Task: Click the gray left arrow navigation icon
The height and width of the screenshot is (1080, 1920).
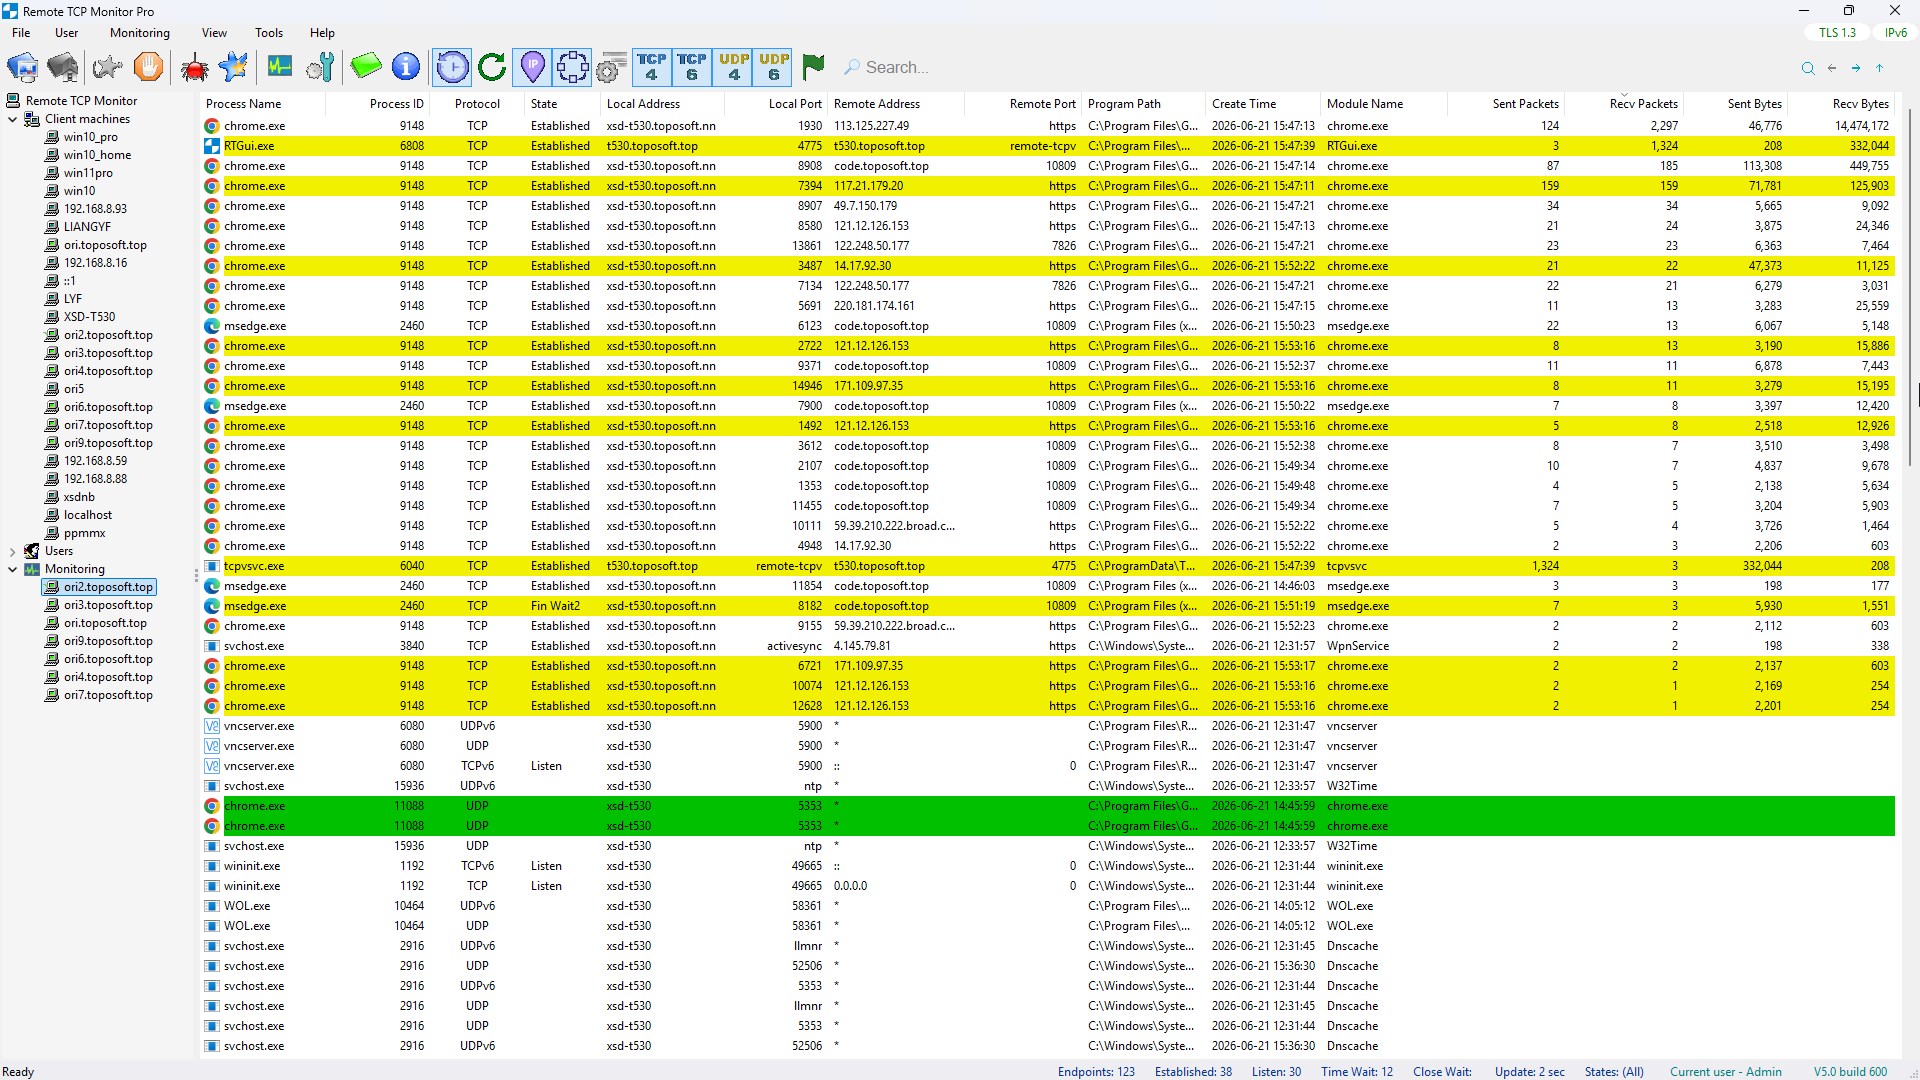Action: click(x=1832, y=68)
